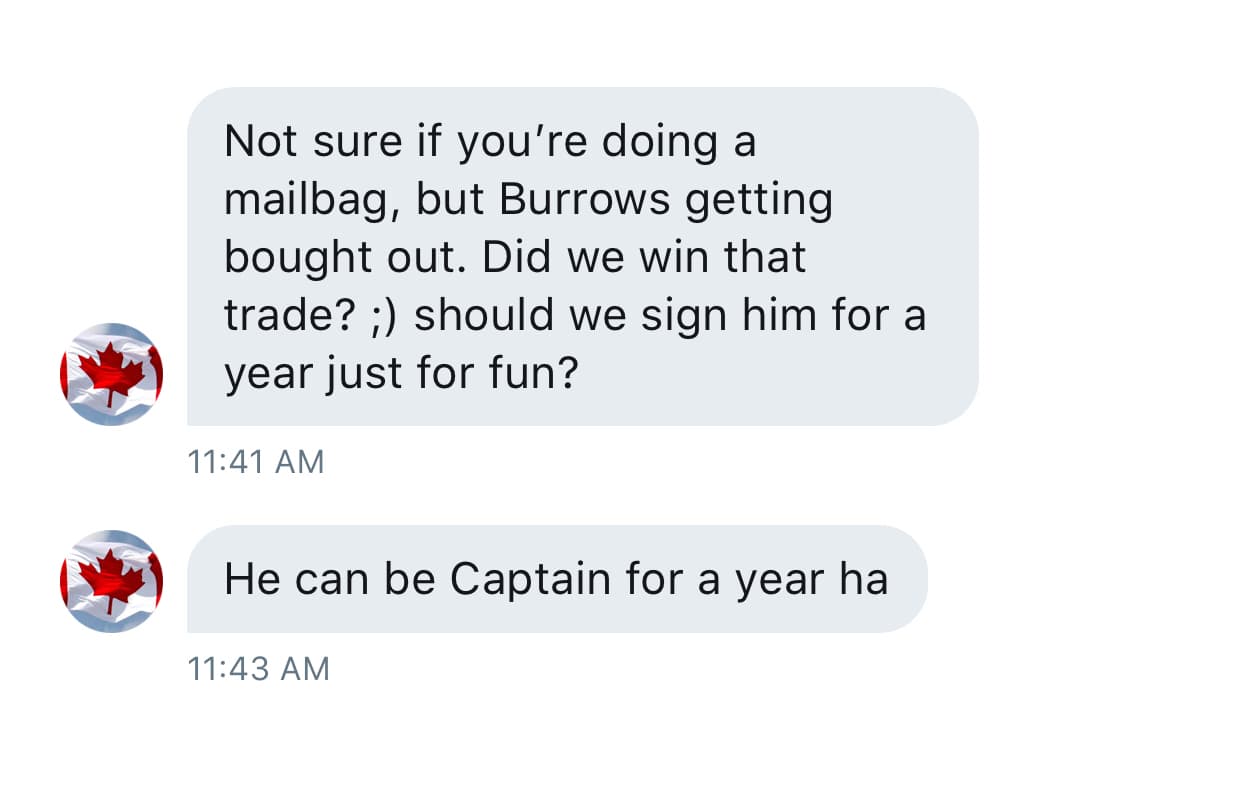Click the phrase "Did we win that"
This screenshot has height=803, width=1242.
644,257
